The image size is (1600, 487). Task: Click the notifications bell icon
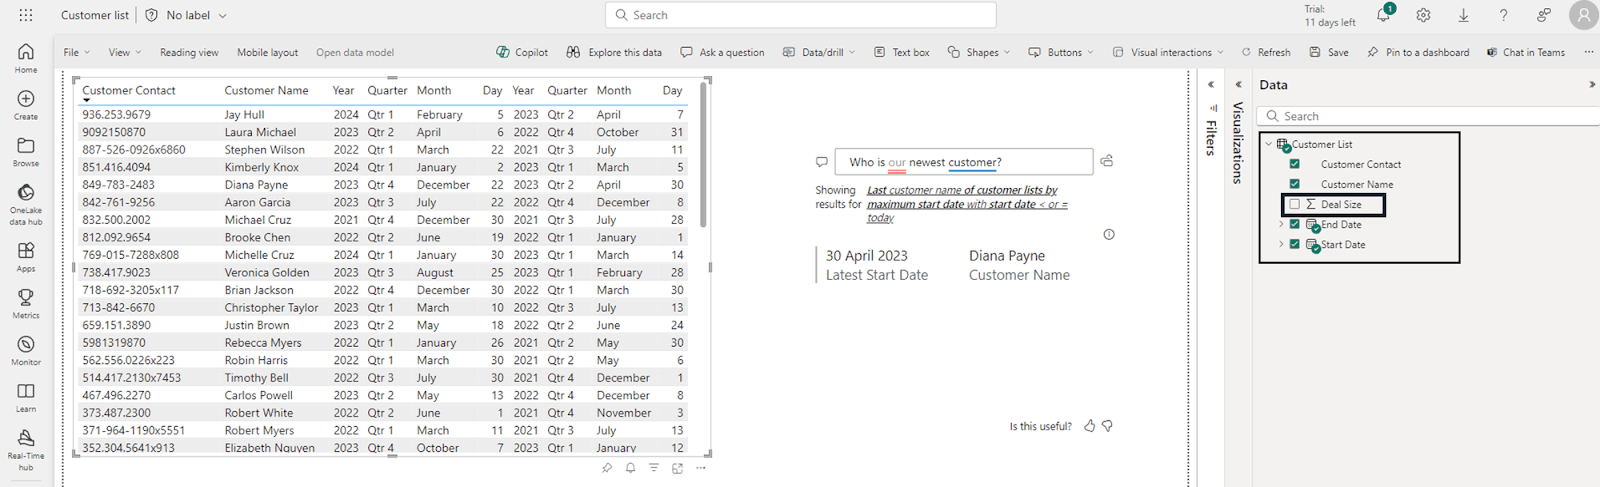pos(1383,16)
